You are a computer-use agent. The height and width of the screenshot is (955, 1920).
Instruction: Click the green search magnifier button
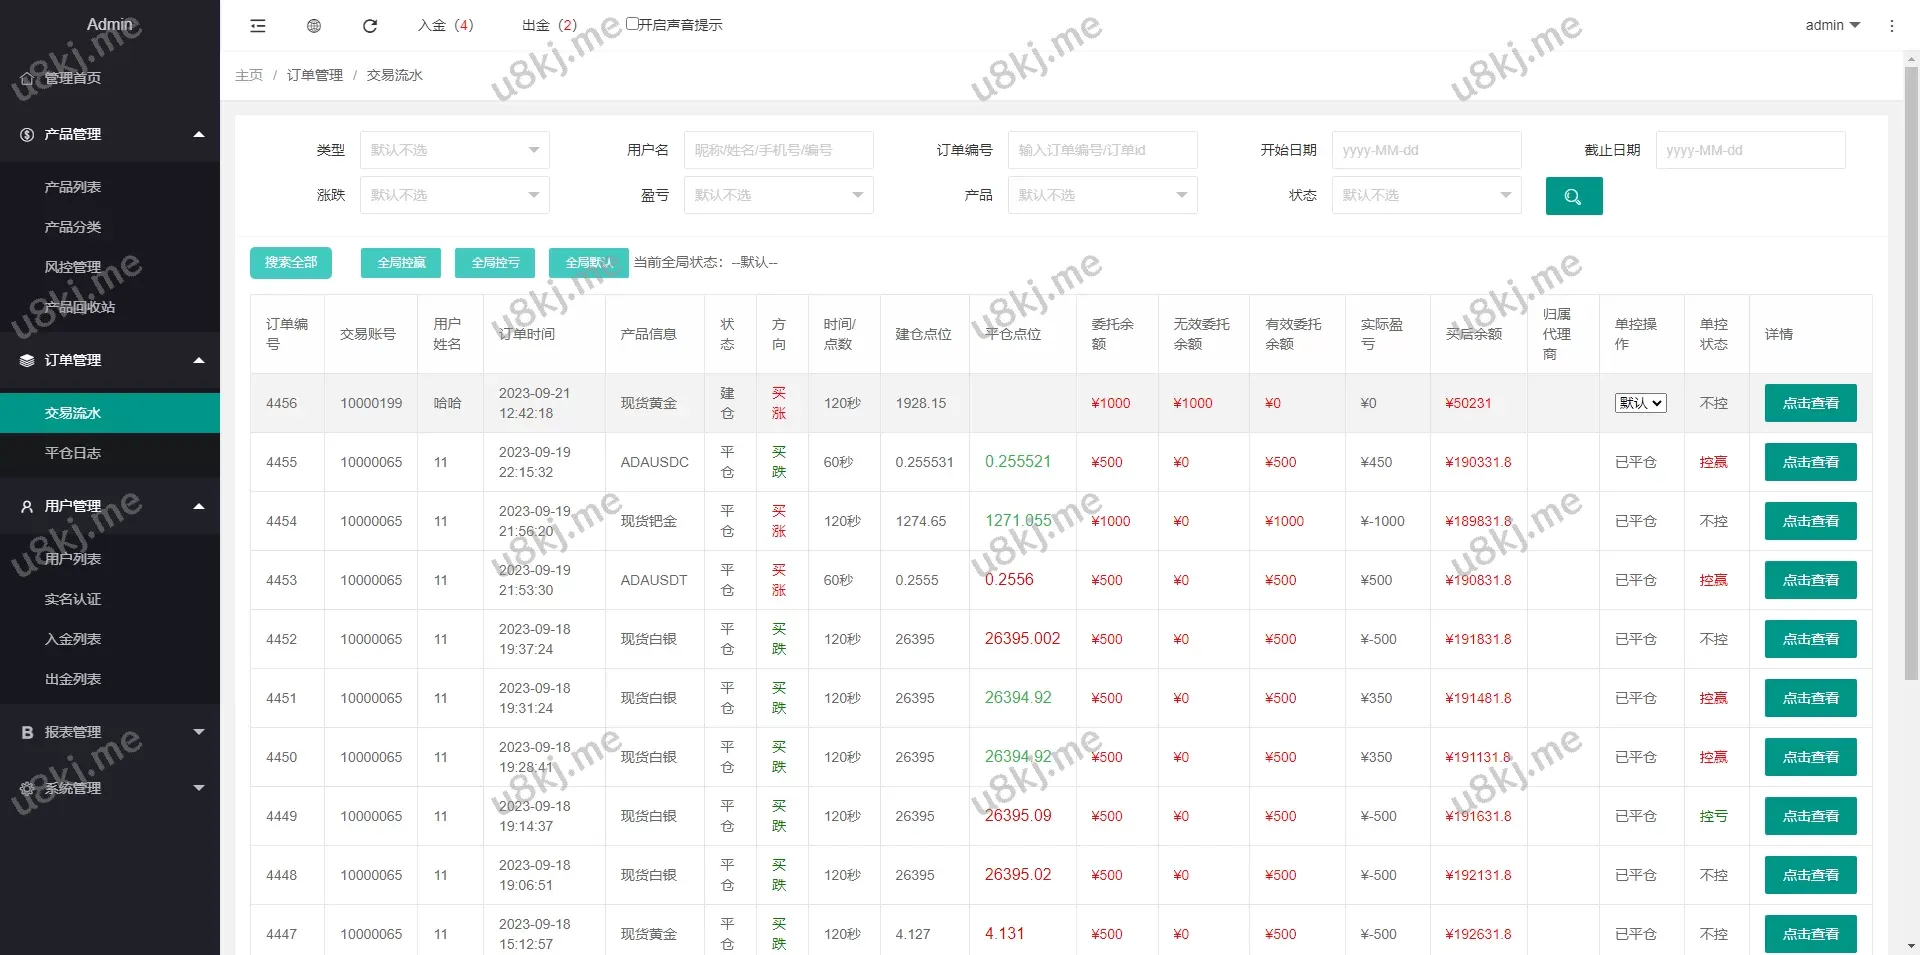point(1573,196)
